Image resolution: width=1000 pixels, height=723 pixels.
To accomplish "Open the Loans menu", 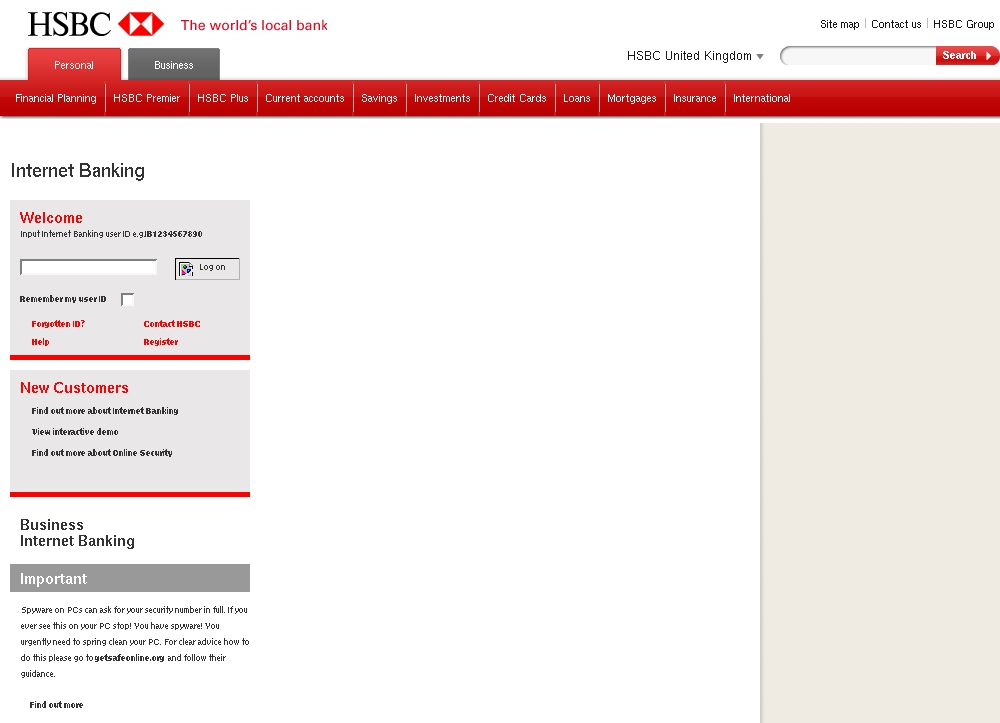I will (577, 98).
